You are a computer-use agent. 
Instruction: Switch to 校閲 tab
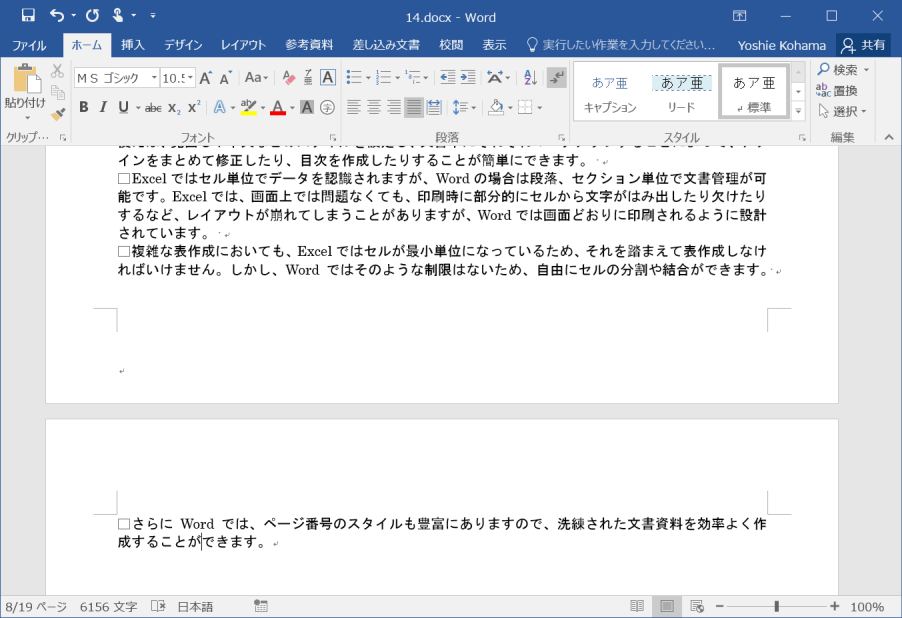[451, 45]
